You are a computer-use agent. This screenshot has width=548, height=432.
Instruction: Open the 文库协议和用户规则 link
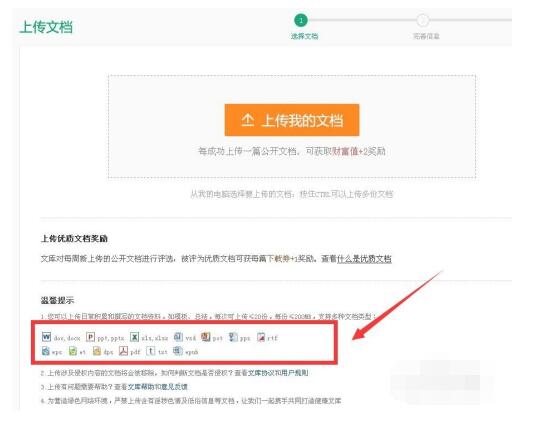(278, 373)
